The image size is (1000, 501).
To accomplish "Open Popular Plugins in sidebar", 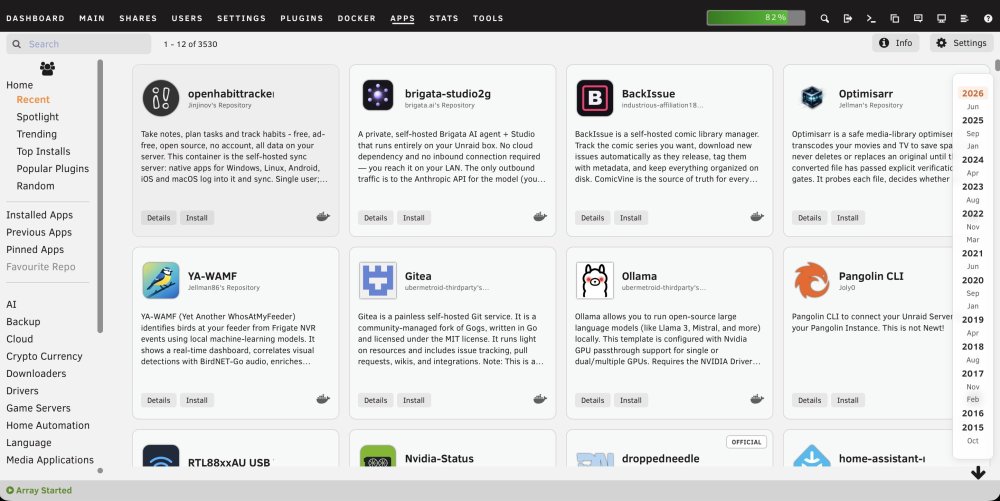I will pos(53,168).
